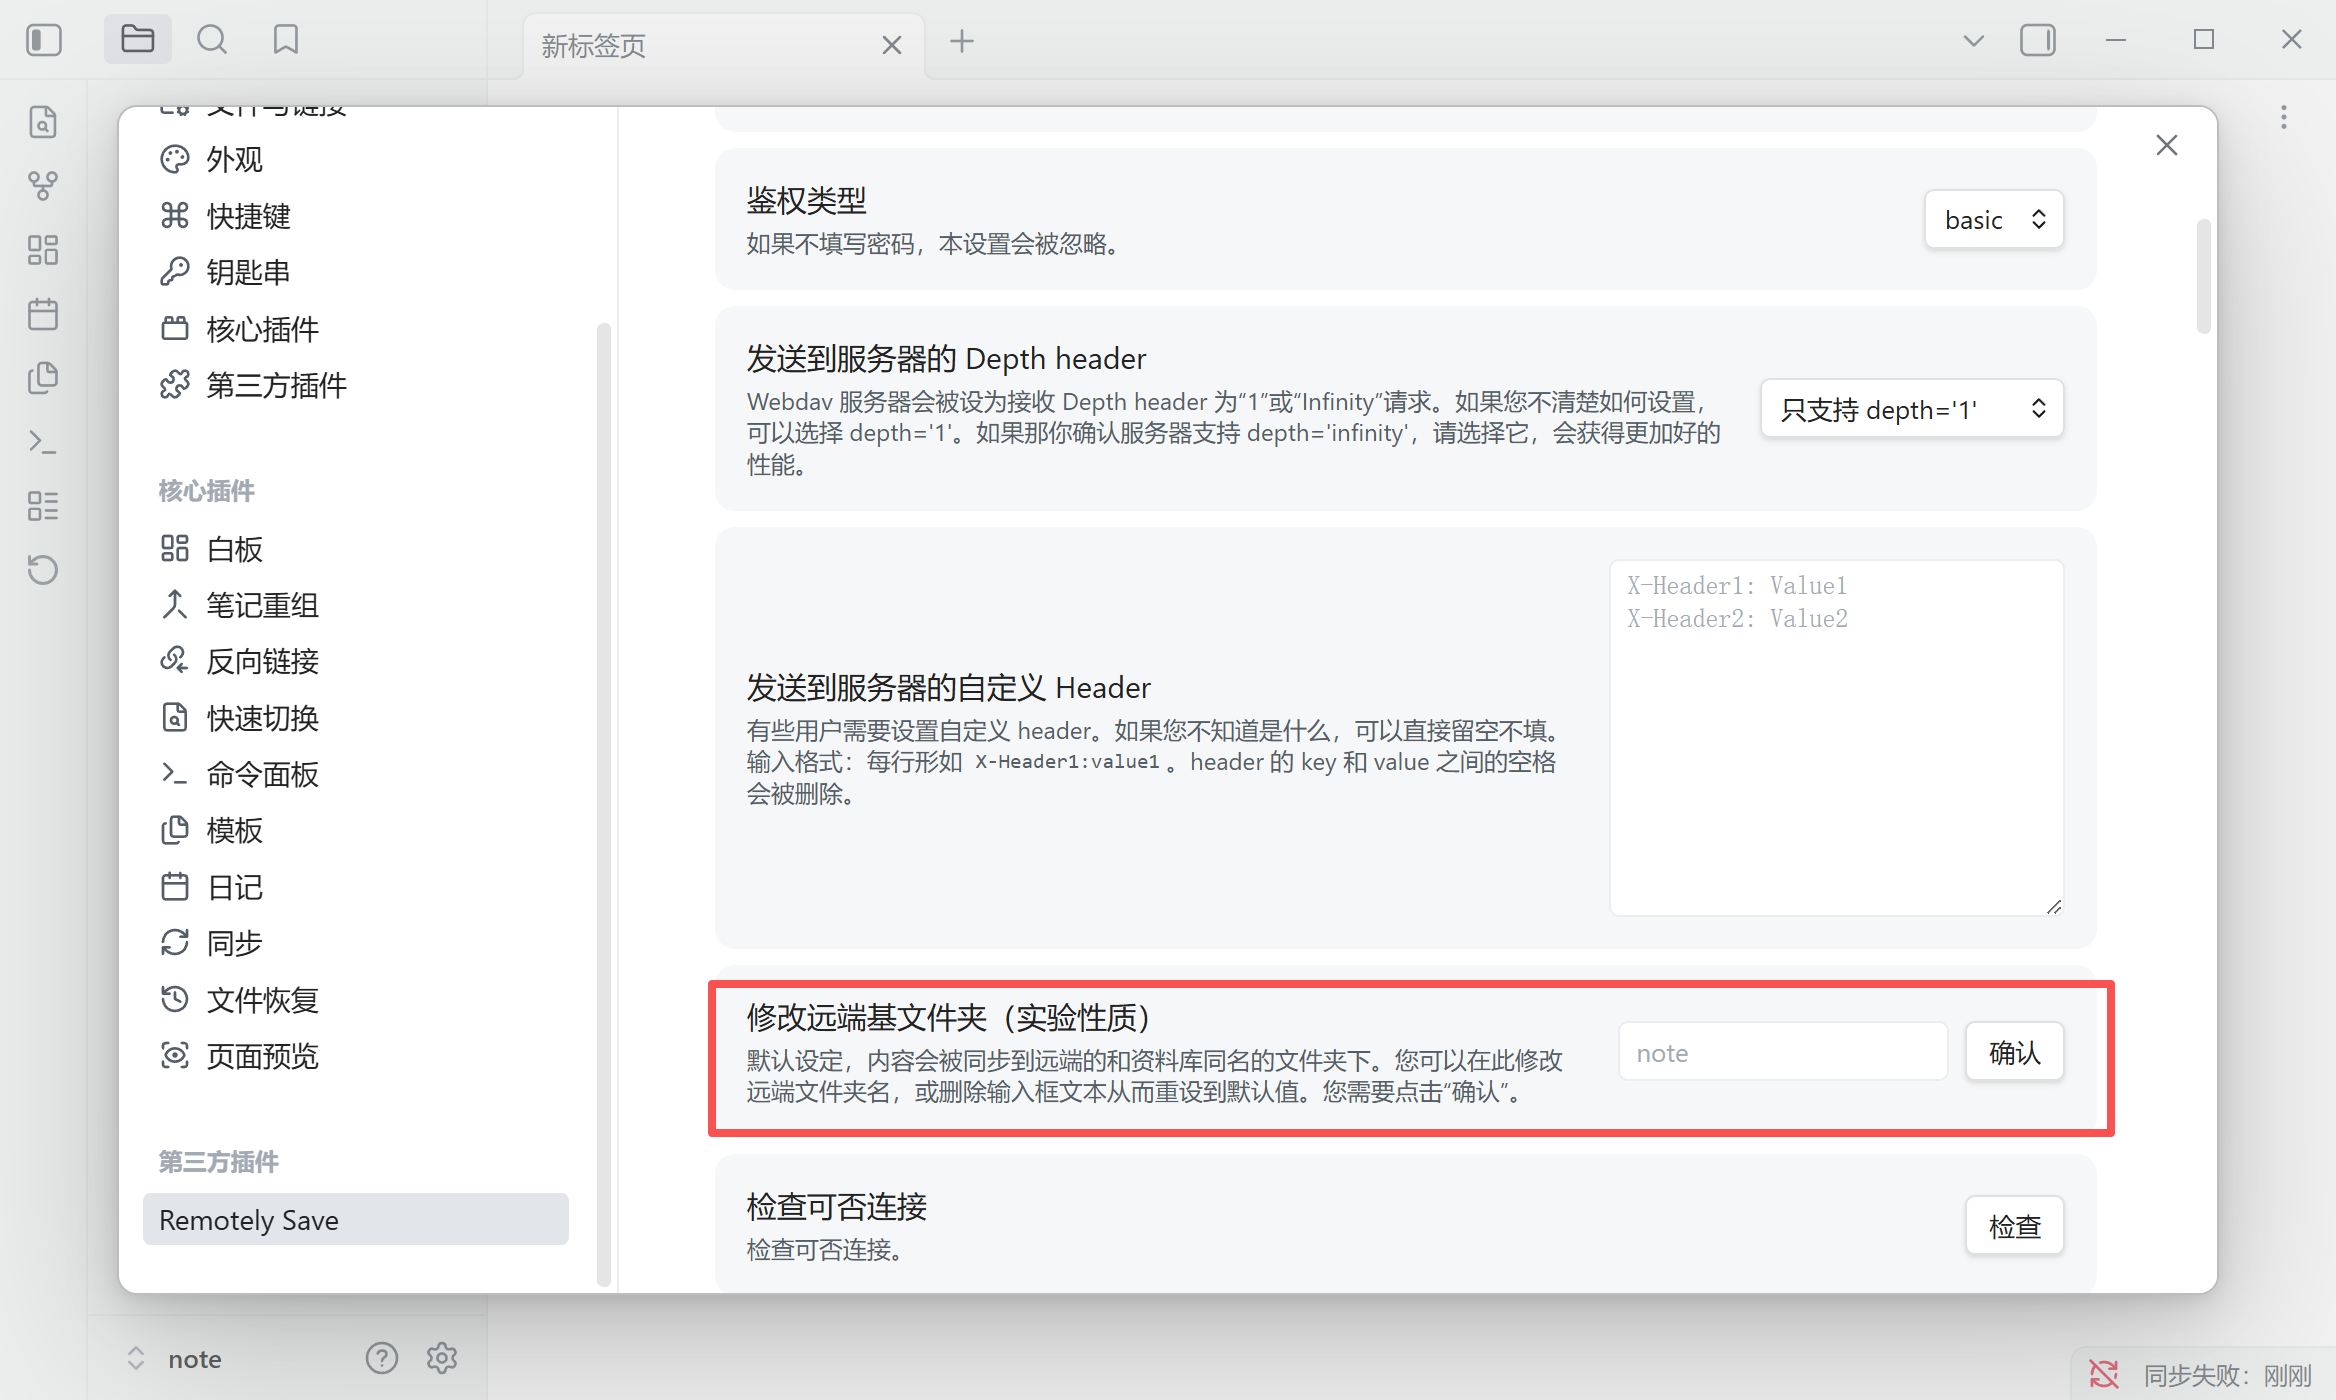
Task: Click the settings content scrollbar
Action: point(2203,278)
